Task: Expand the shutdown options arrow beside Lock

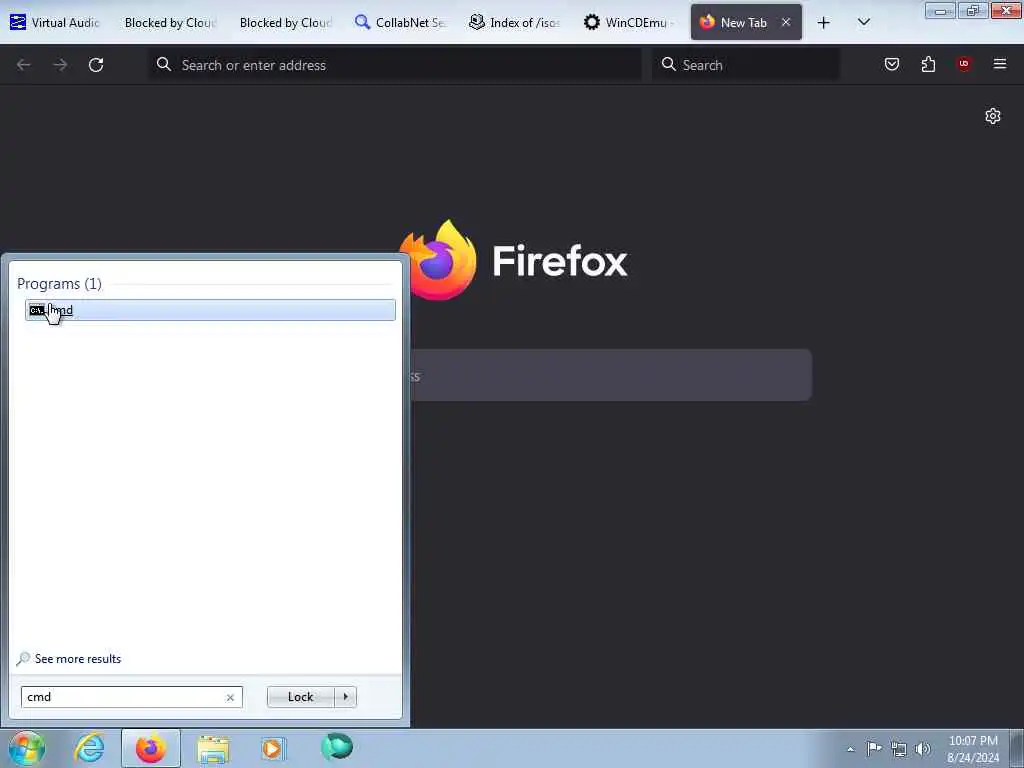Action: [345, 697]
